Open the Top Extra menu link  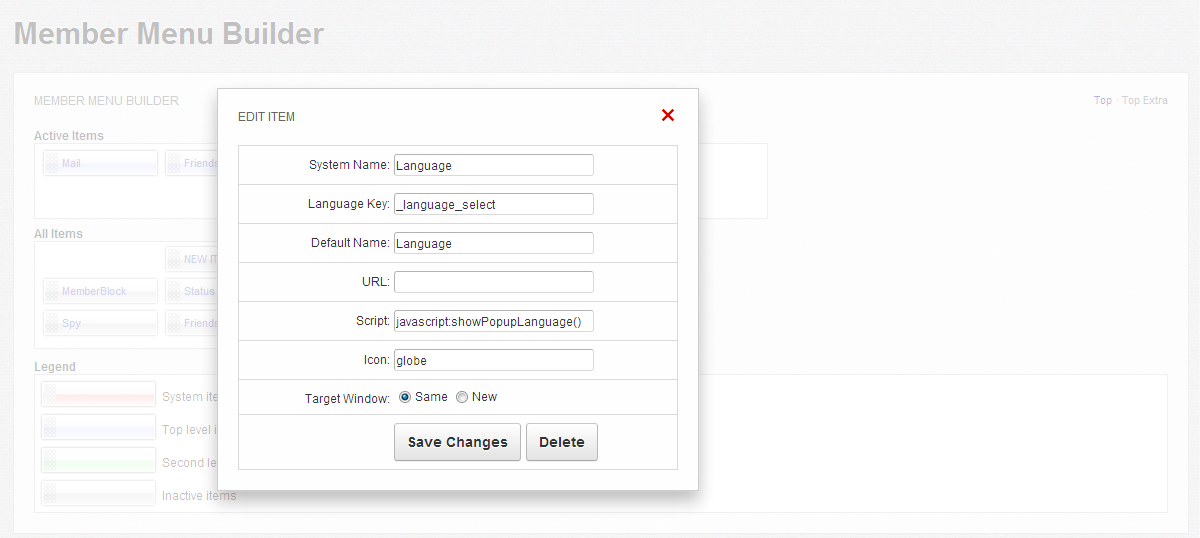(x=1144, y=100)
